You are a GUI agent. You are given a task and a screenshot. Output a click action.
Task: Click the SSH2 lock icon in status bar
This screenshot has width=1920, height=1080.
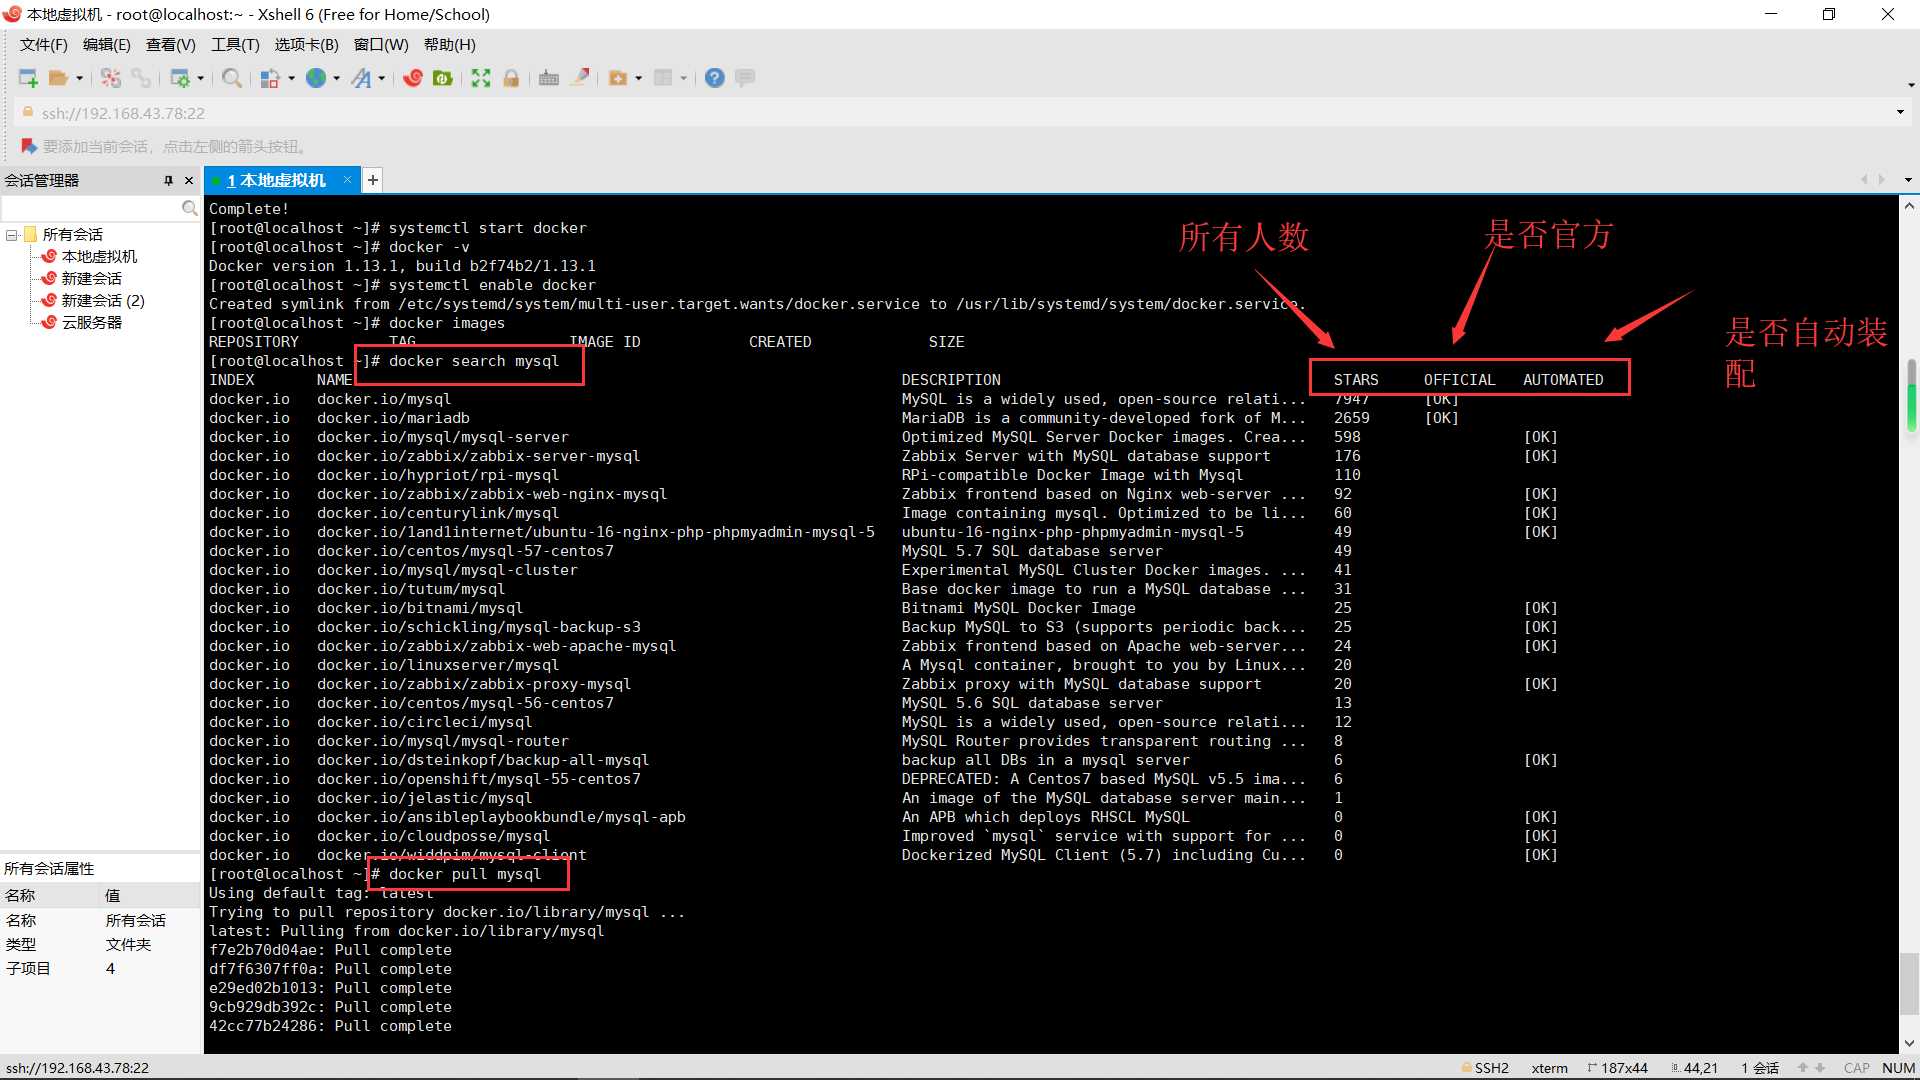click(x=1466, y=1067)
